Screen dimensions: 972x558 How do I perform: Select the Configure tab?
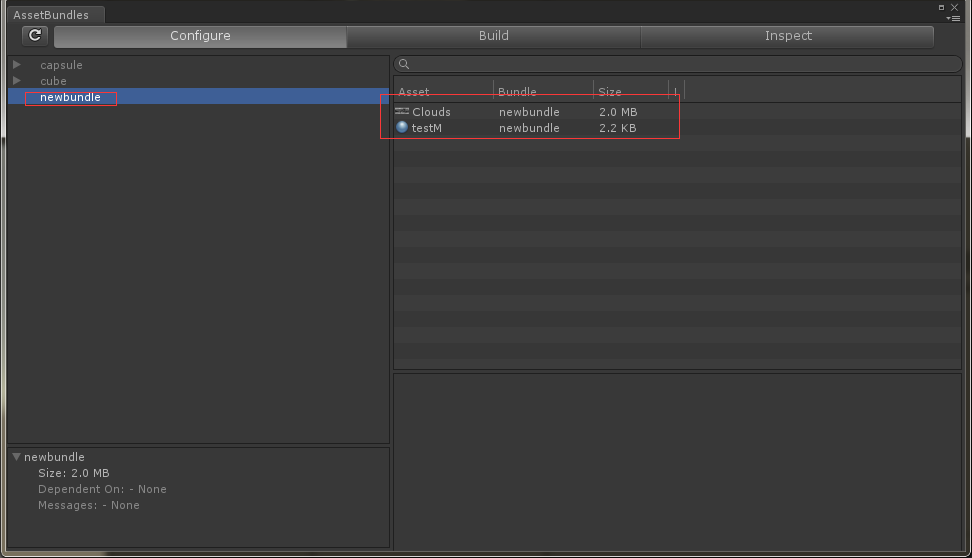pos(200,36)
